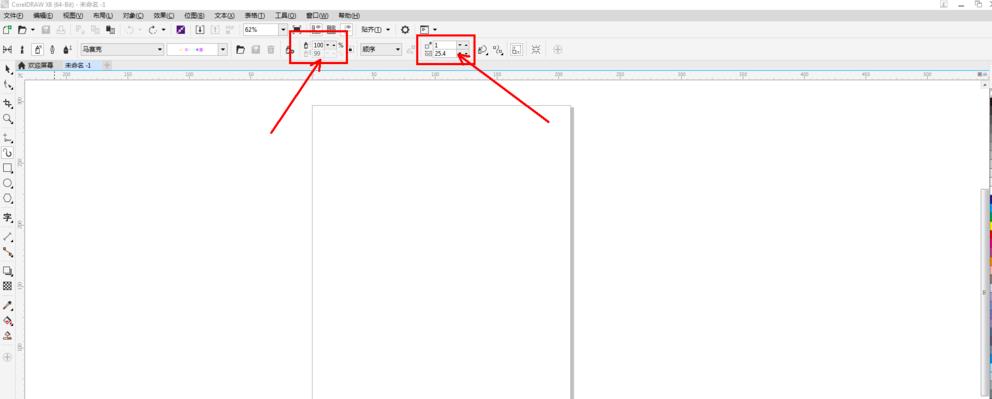Screen dimensions: 992x399
Task: Open the 文件(F) menu
Action: point(13,15)
